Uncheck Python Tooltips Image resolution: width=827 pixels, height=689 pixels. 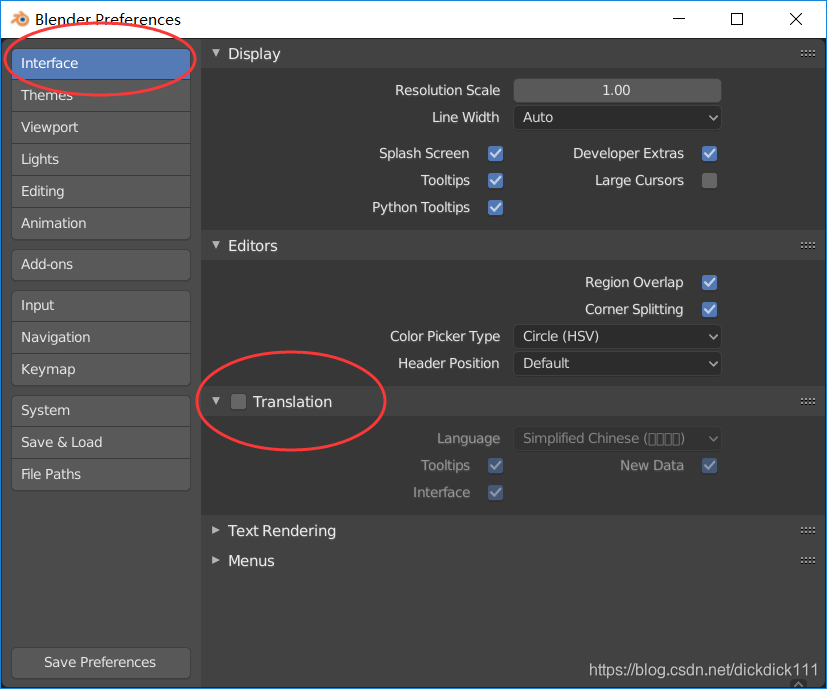(x=495, y=207)
